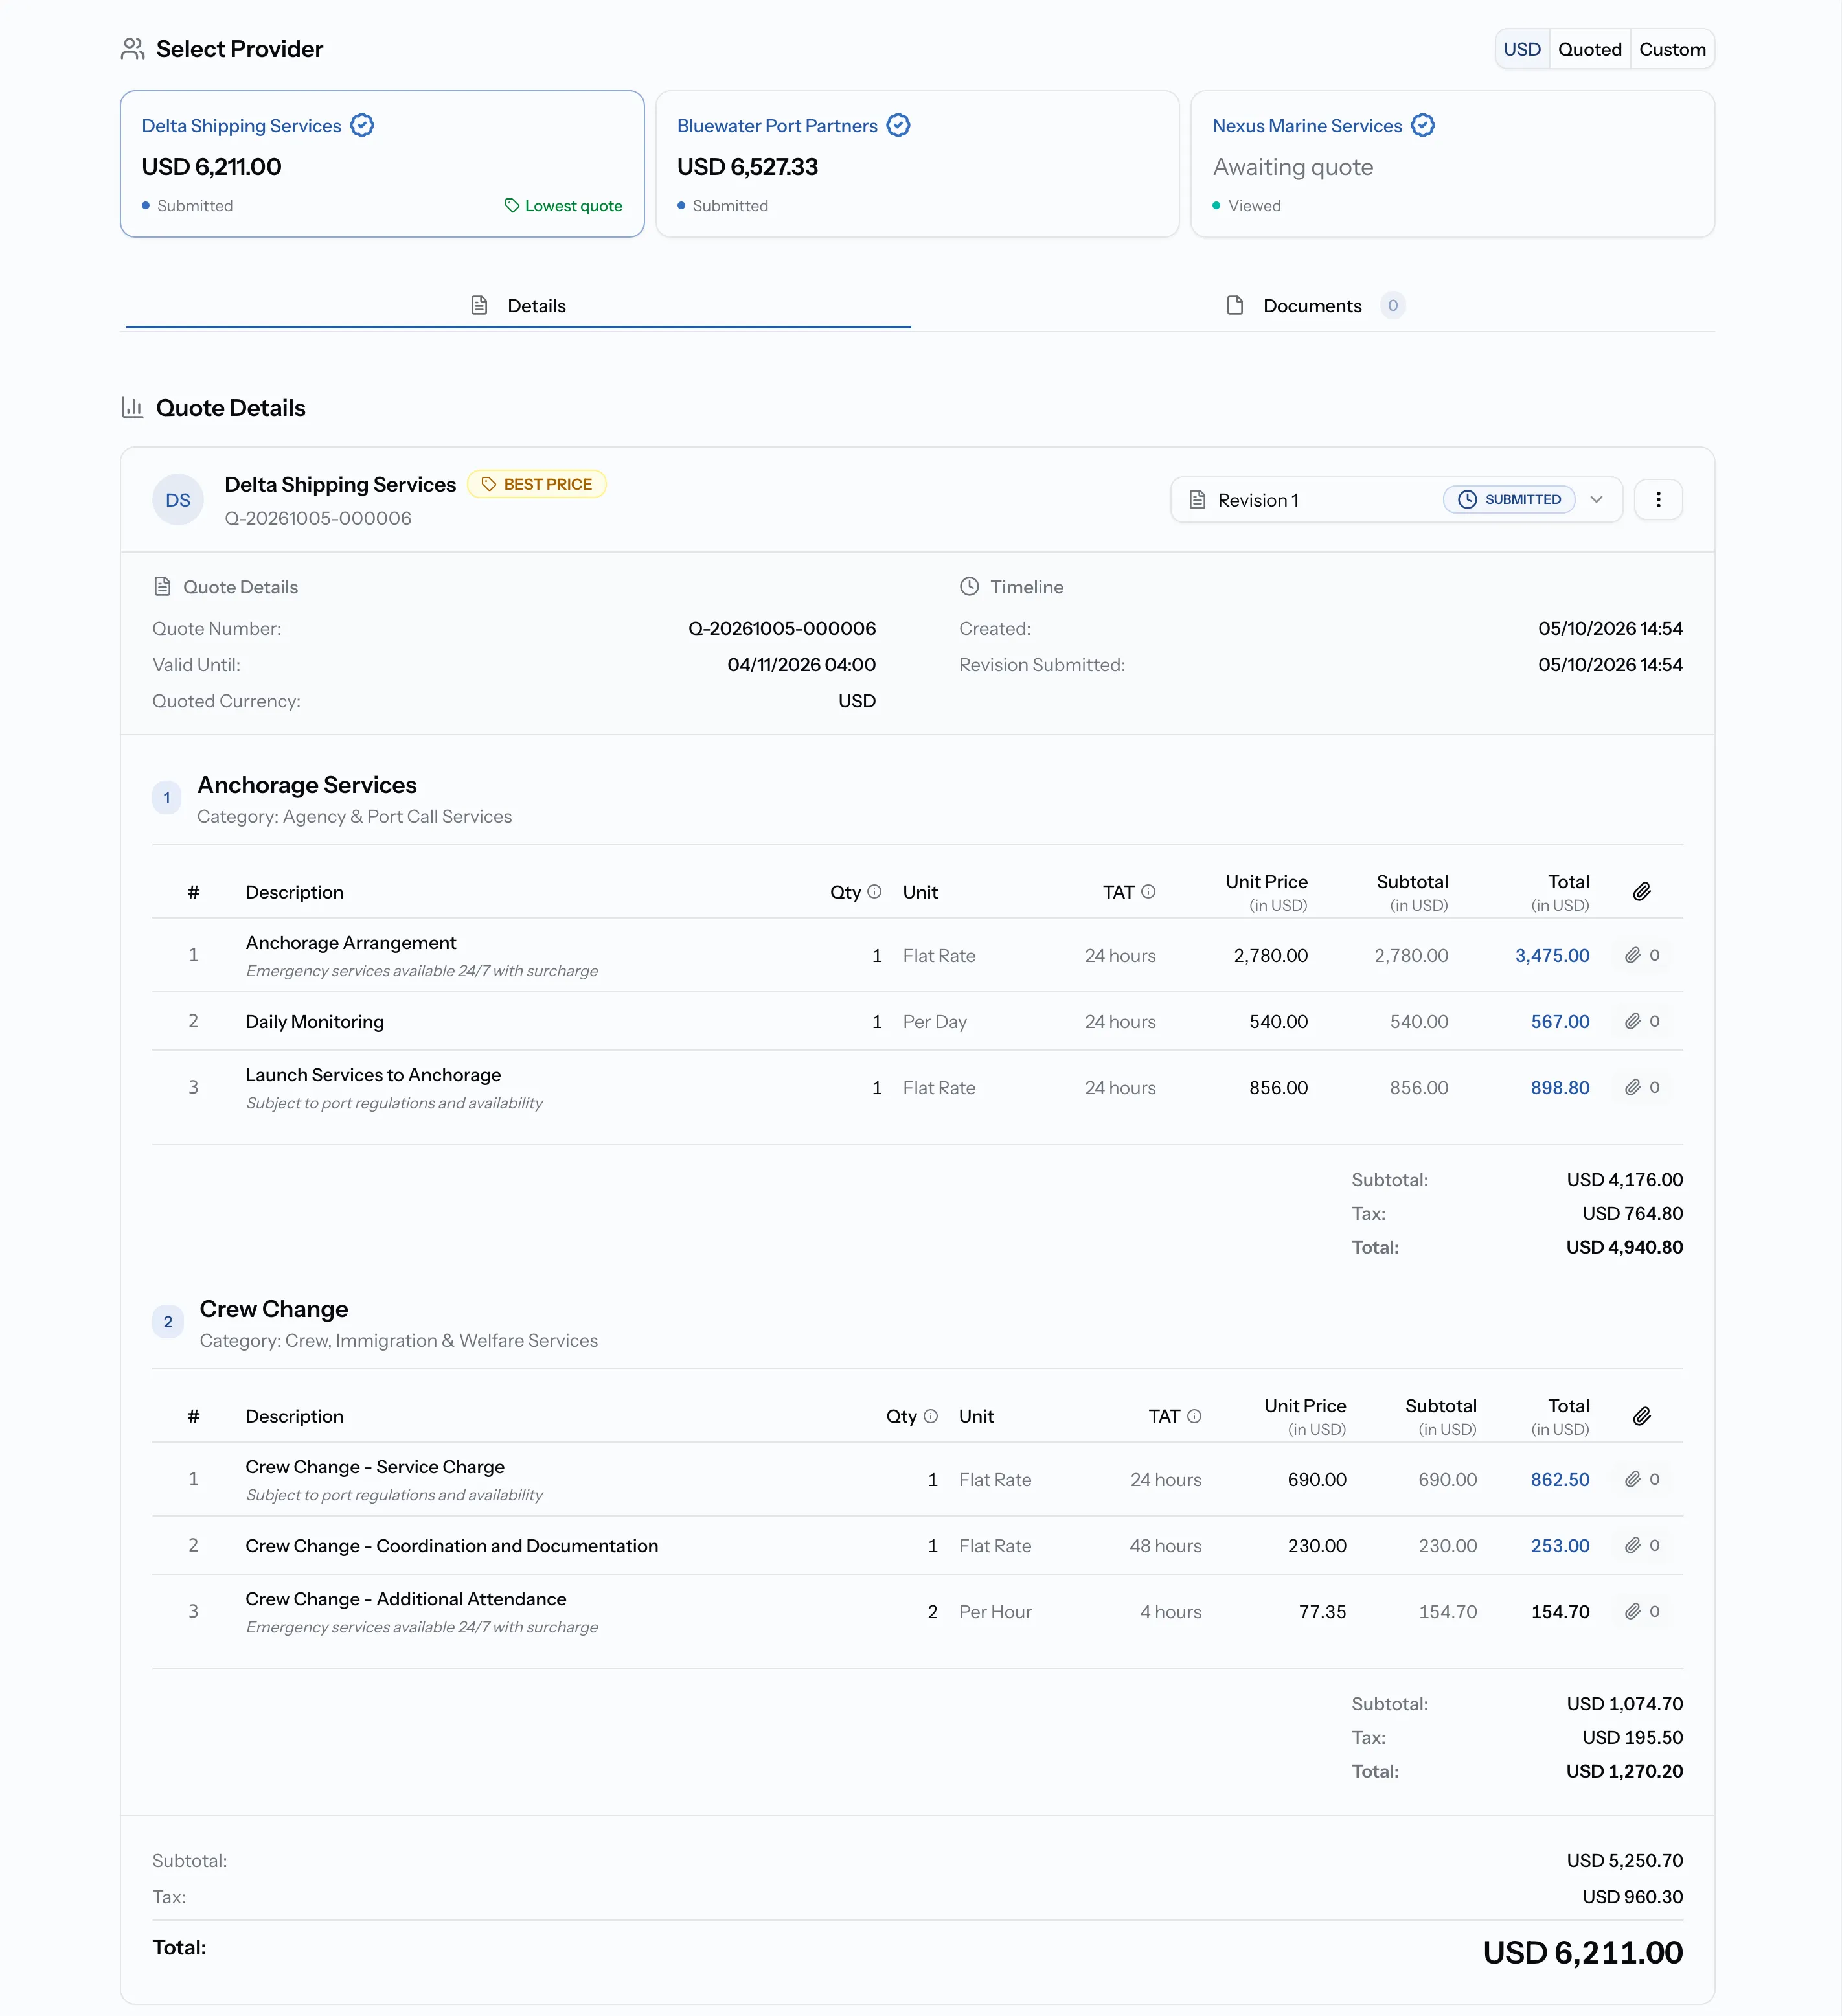Click the section number 1 badge for Anchorage Services
This screenshot has height=2016, width=1842.
point(167,797)
